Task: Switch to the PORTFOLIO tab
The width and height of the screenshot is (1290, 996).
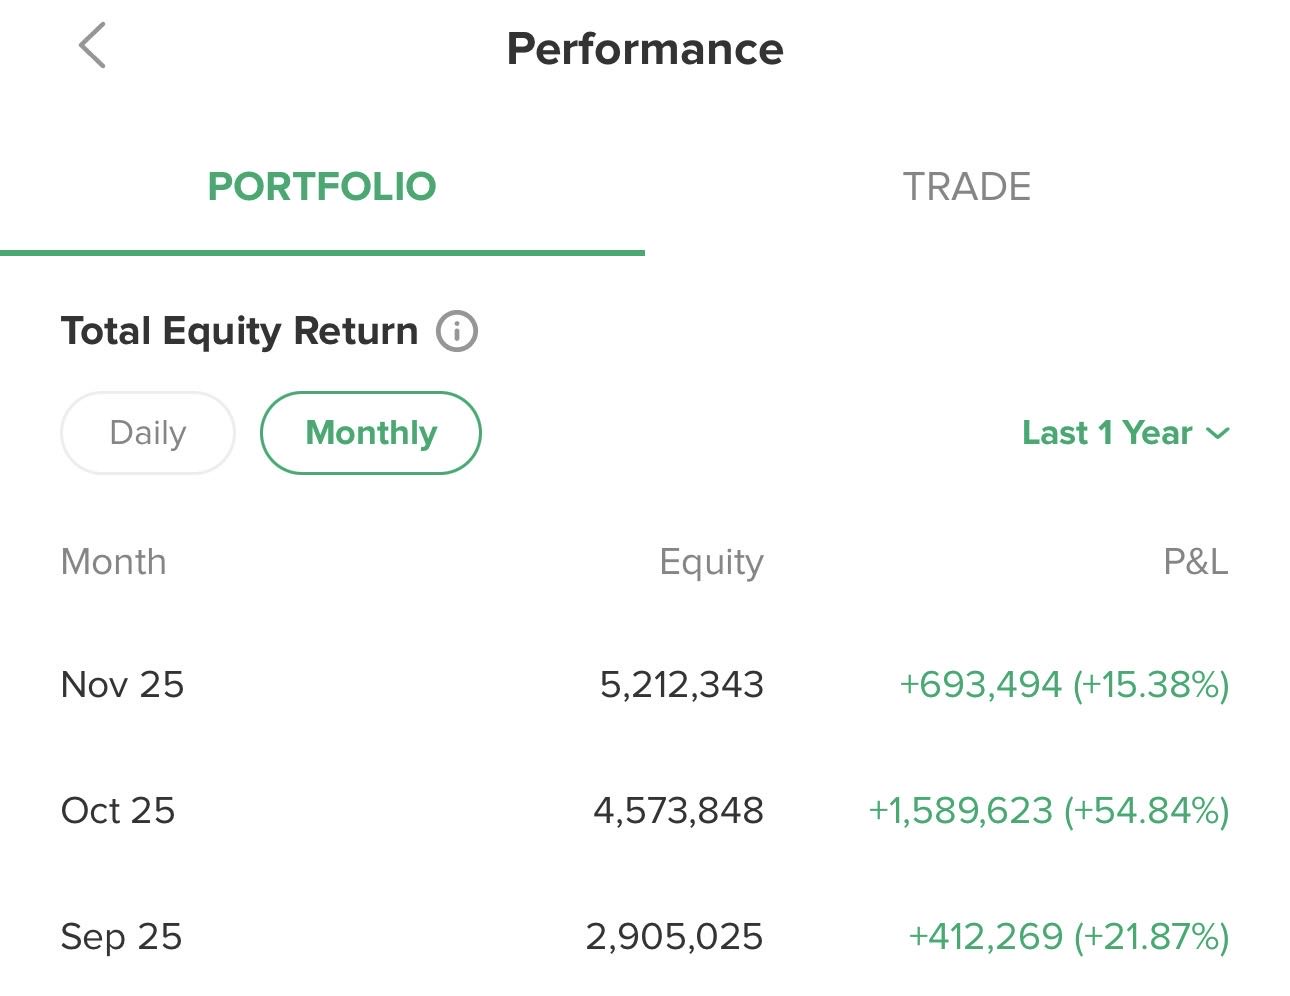Action: pyautogui.click(x=322, y=187)
